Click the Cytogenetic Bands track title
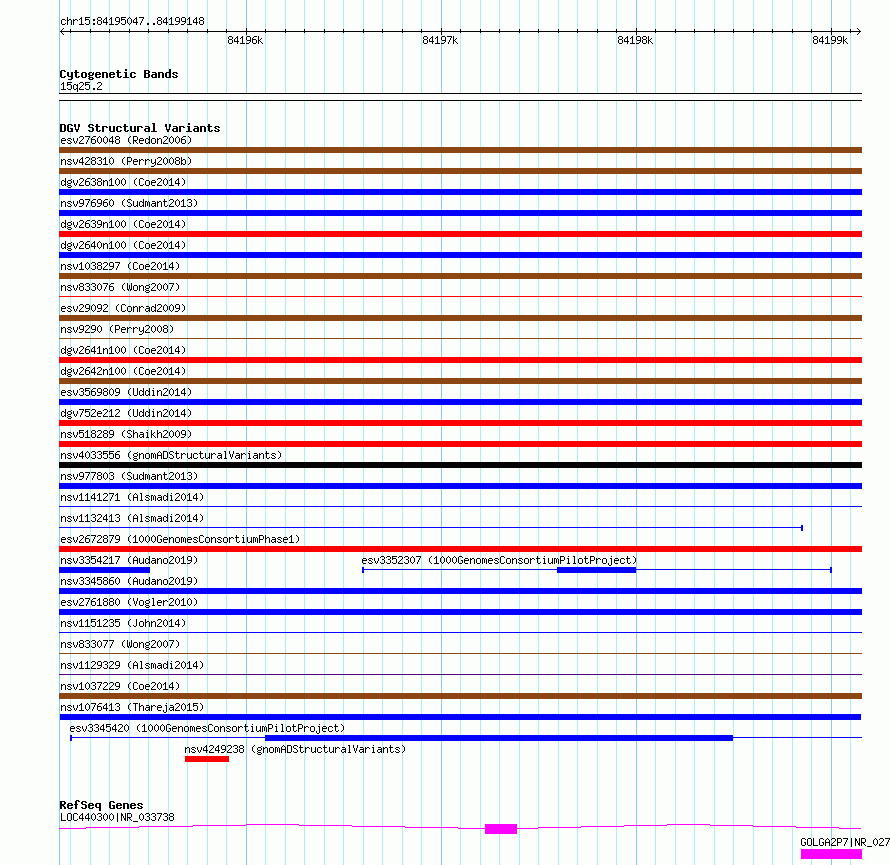Viewport: 890px width, 865px height. pyautogui.click(x=119, y=74)
